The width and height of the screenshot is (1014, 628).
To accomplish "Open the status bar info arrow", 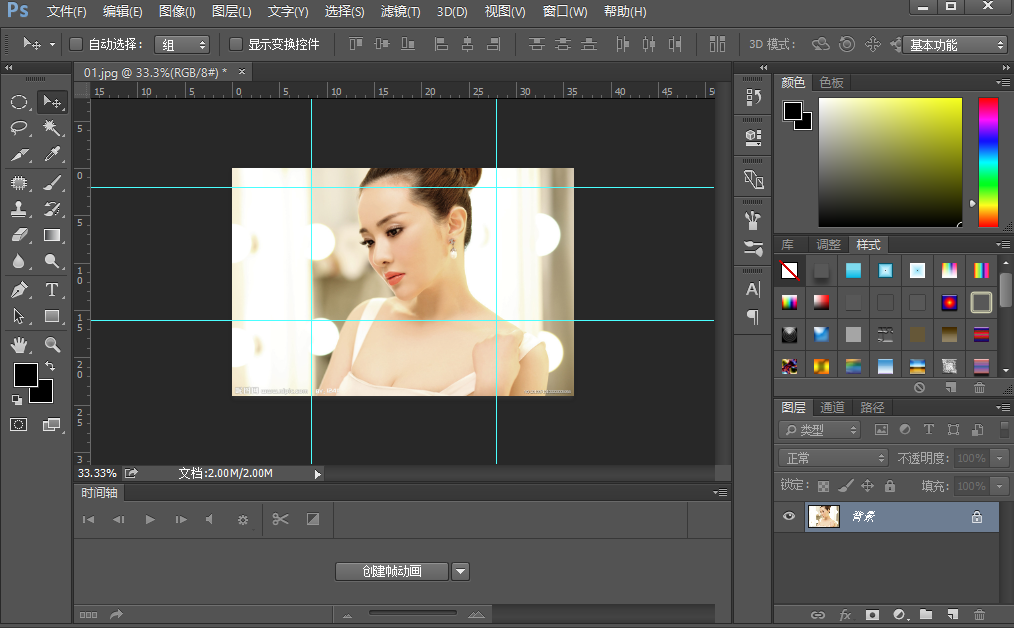I will coord(318,474).
